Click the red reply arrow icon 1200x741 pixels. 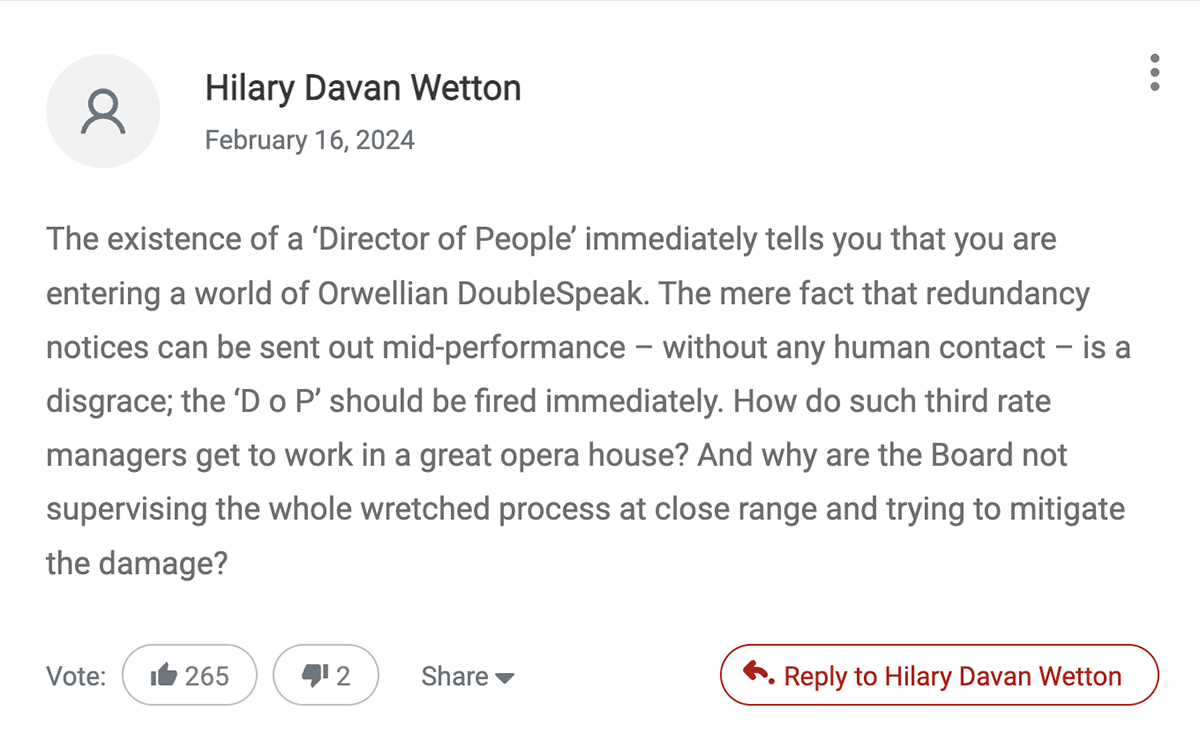point(757,675)
